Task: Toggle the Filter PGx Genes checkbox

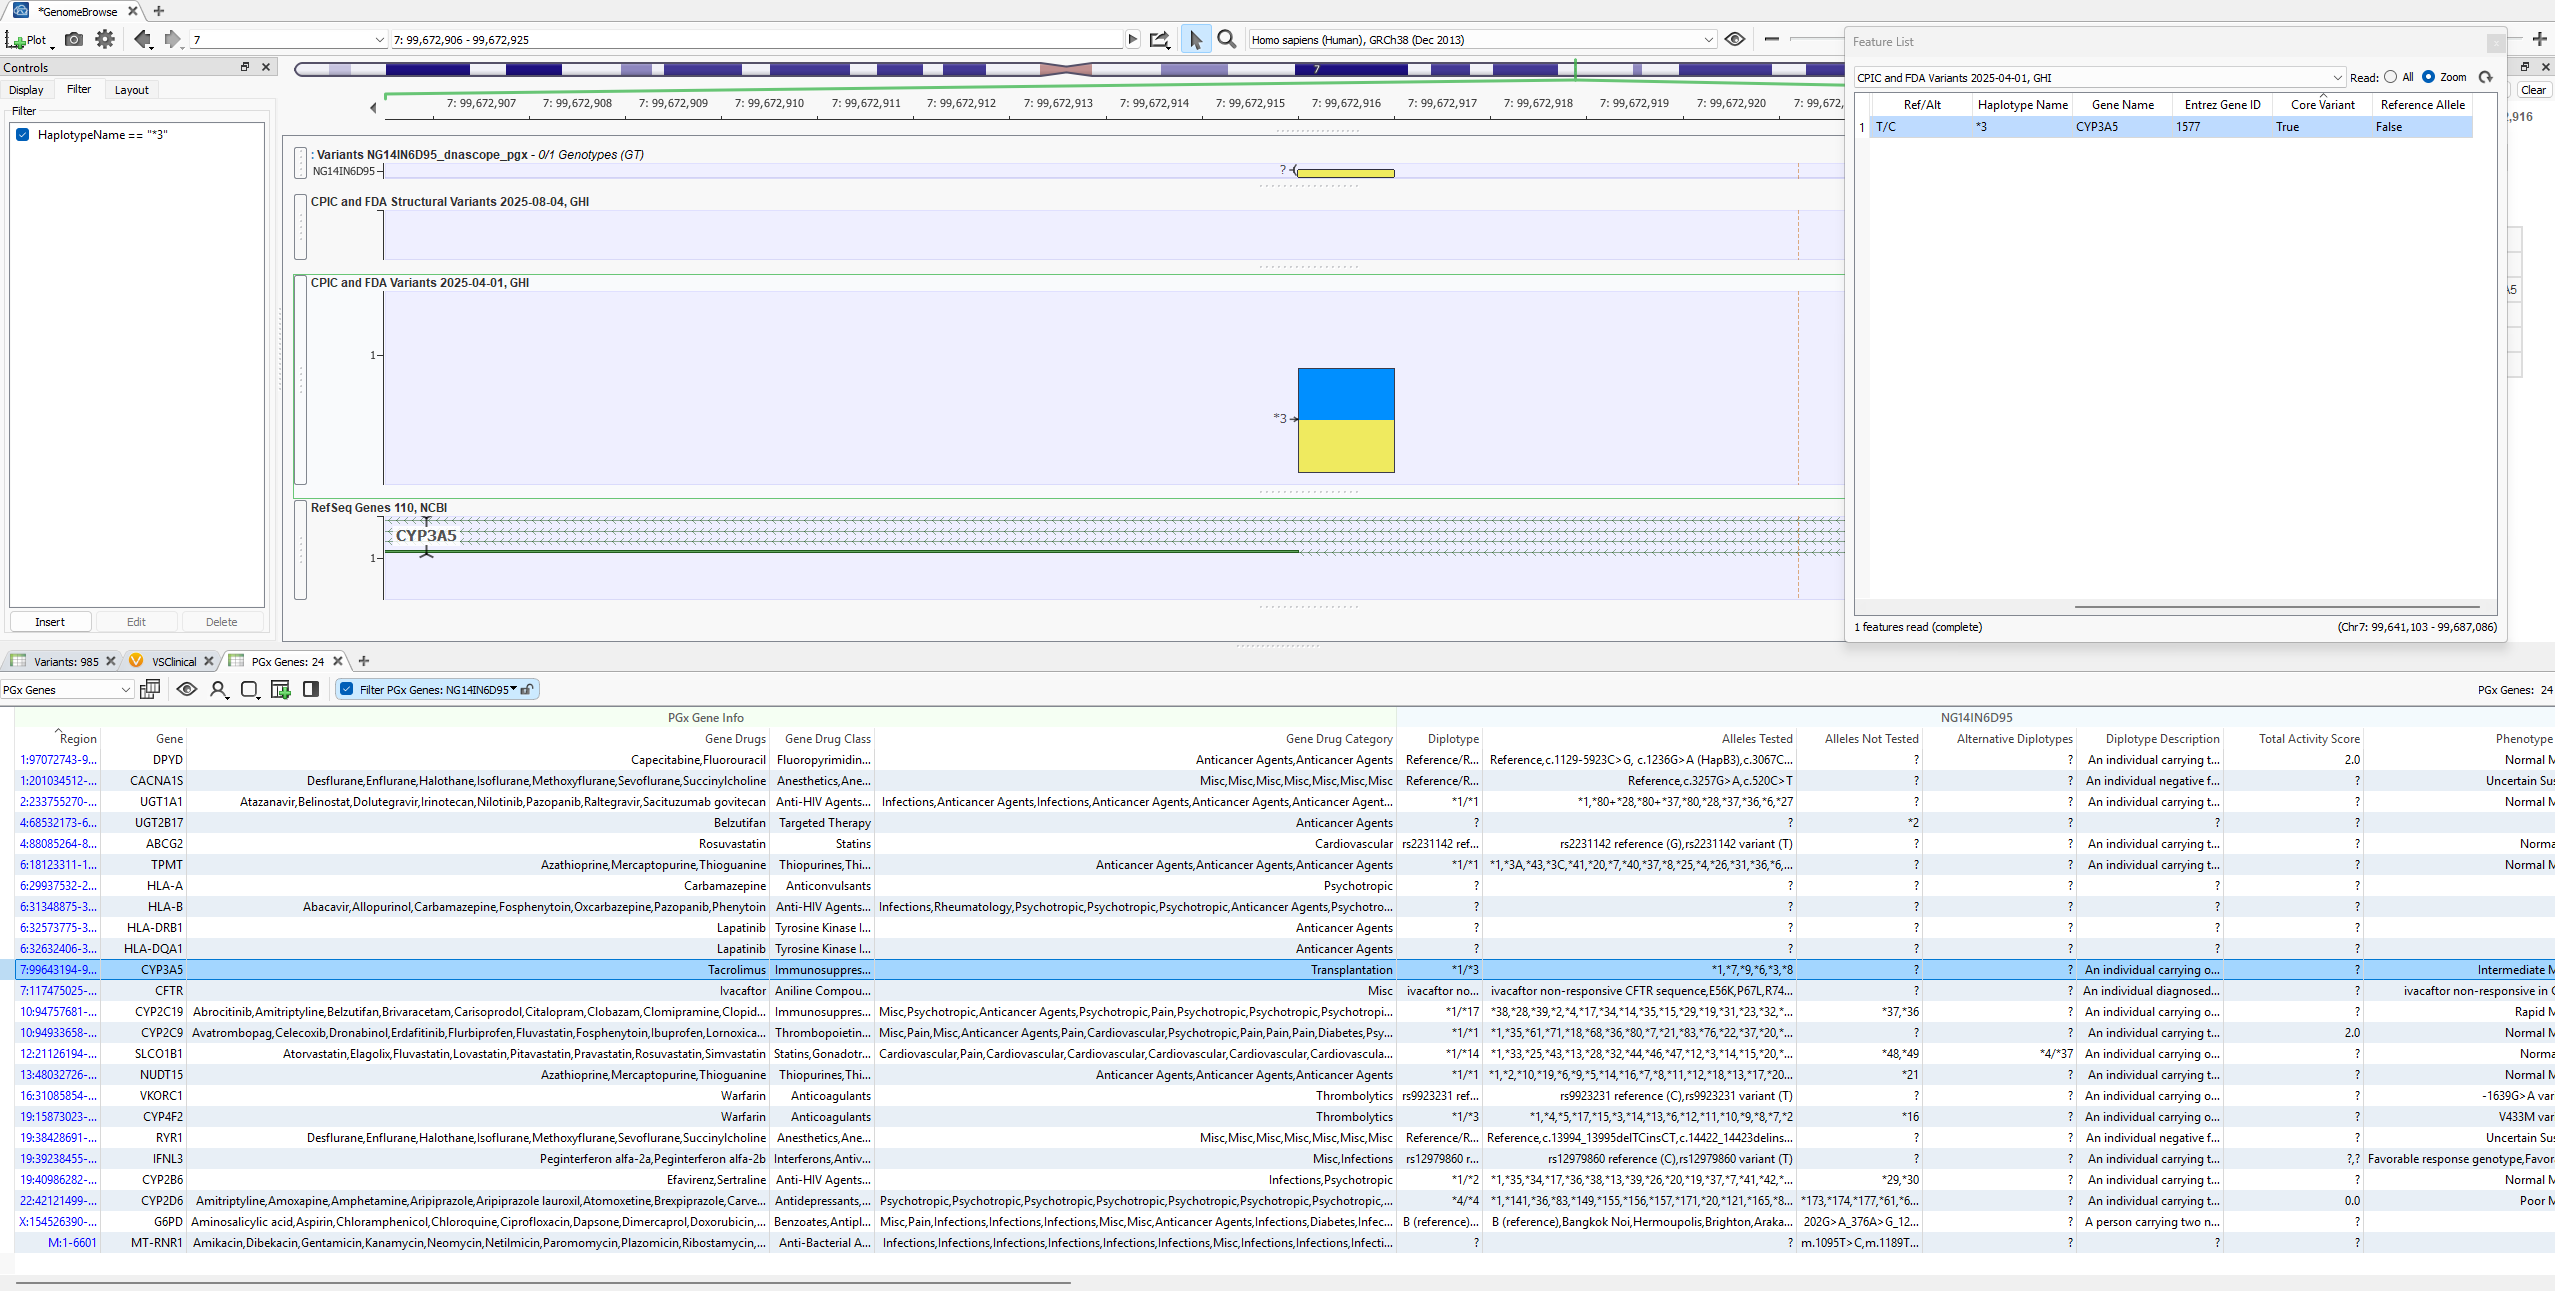Action: pos(347,689)
